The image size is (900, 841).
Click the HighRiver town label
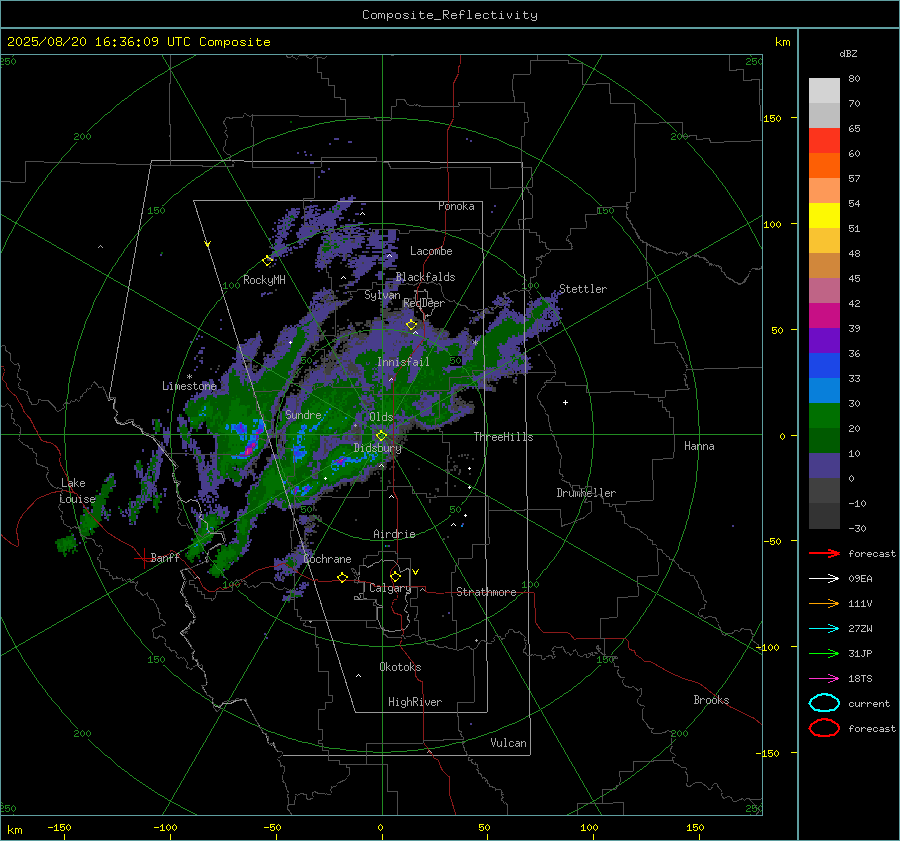(x=415, y=702)
